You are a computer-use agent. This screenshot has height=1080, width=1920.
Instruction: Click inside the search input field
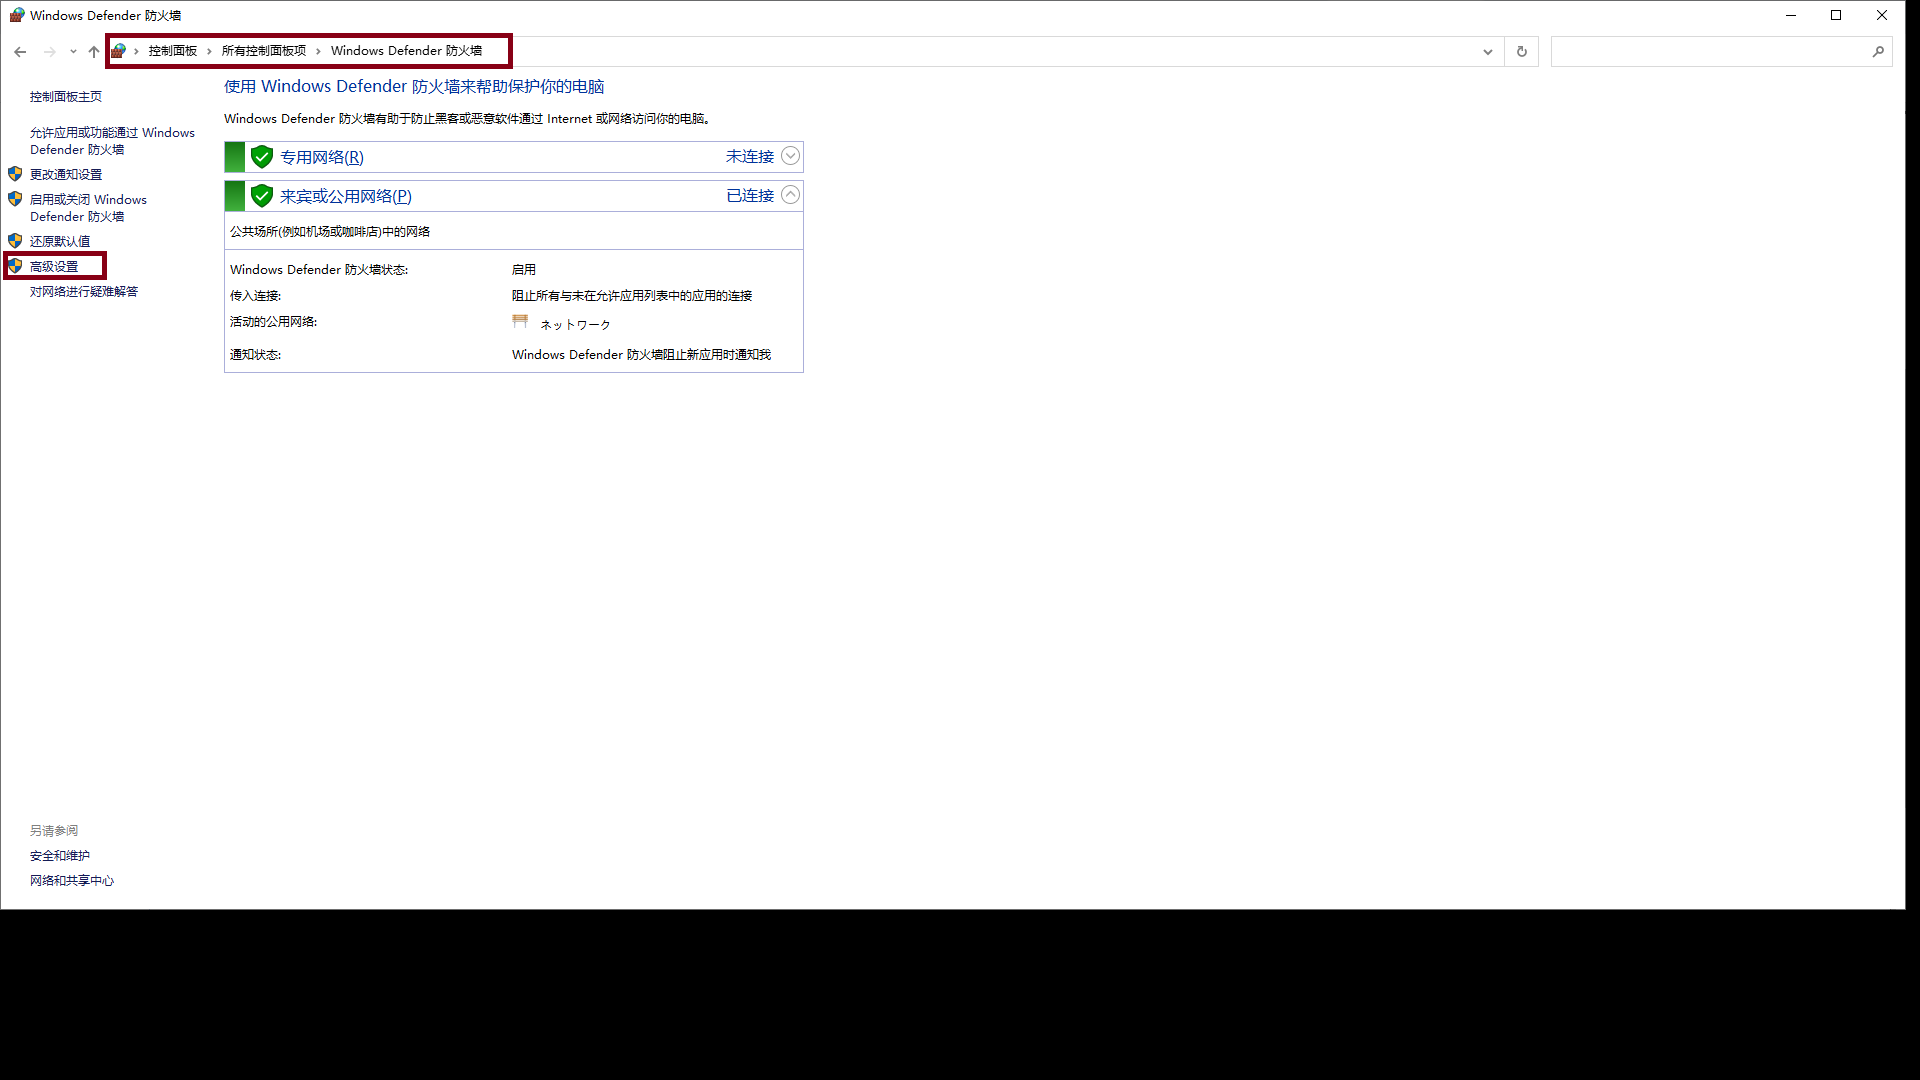[x=1708, y=52]
